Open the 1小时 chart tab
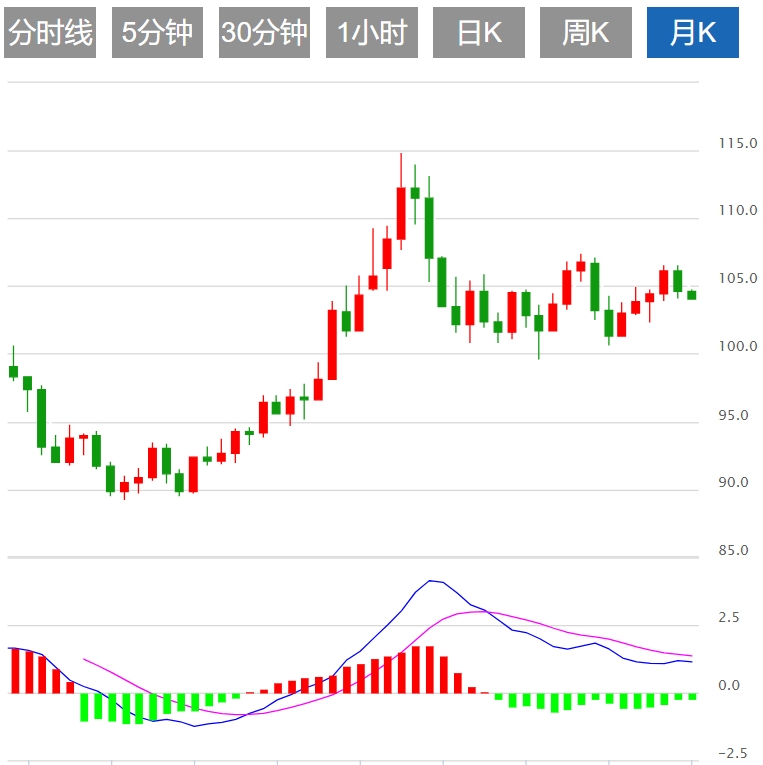The width and height of the screenshot is (763, 765). [x=372, y=33]
